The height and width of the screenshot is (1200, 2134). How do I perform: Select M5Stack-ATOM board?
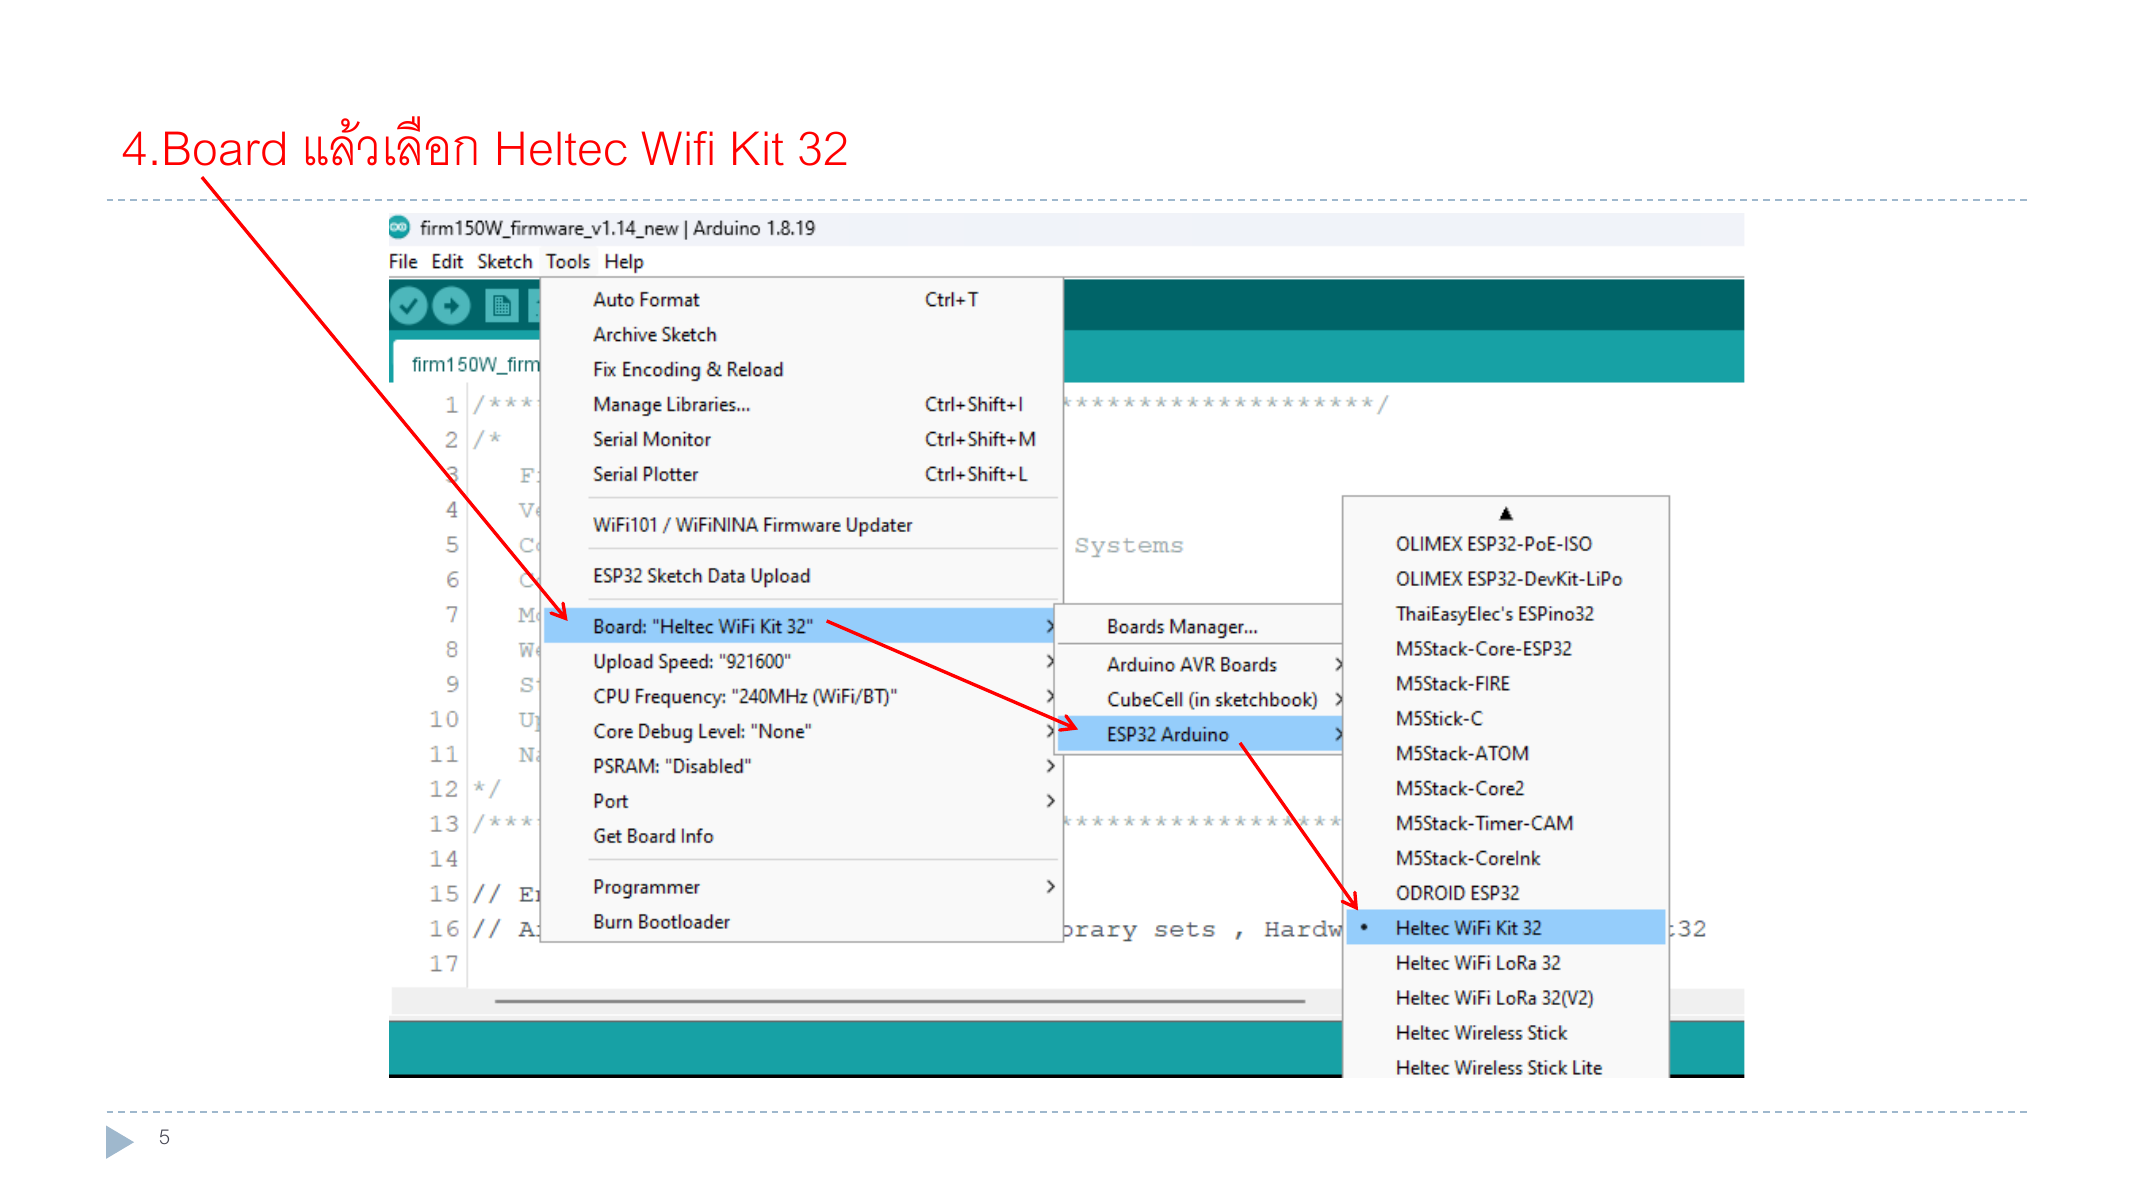(x=1506, y=754)
